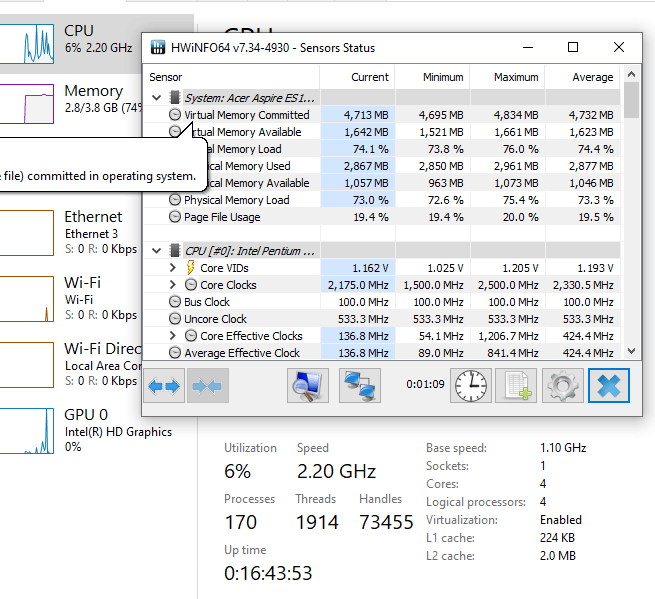Expand the Core Effective Clocks row
Image resolution: width=655 pixels, height=599 pixels.
pyautogui.click(x=173, y=336)
